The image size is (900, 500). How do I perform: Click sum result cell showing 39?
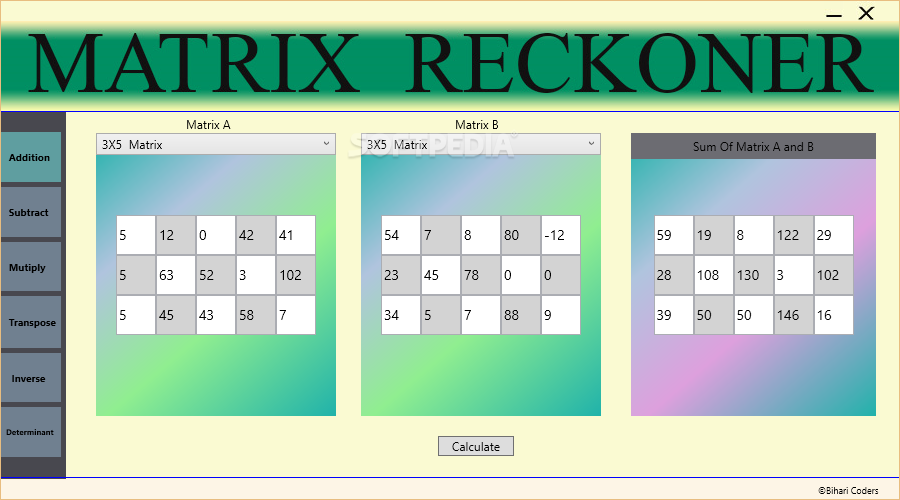pos(674,315)
